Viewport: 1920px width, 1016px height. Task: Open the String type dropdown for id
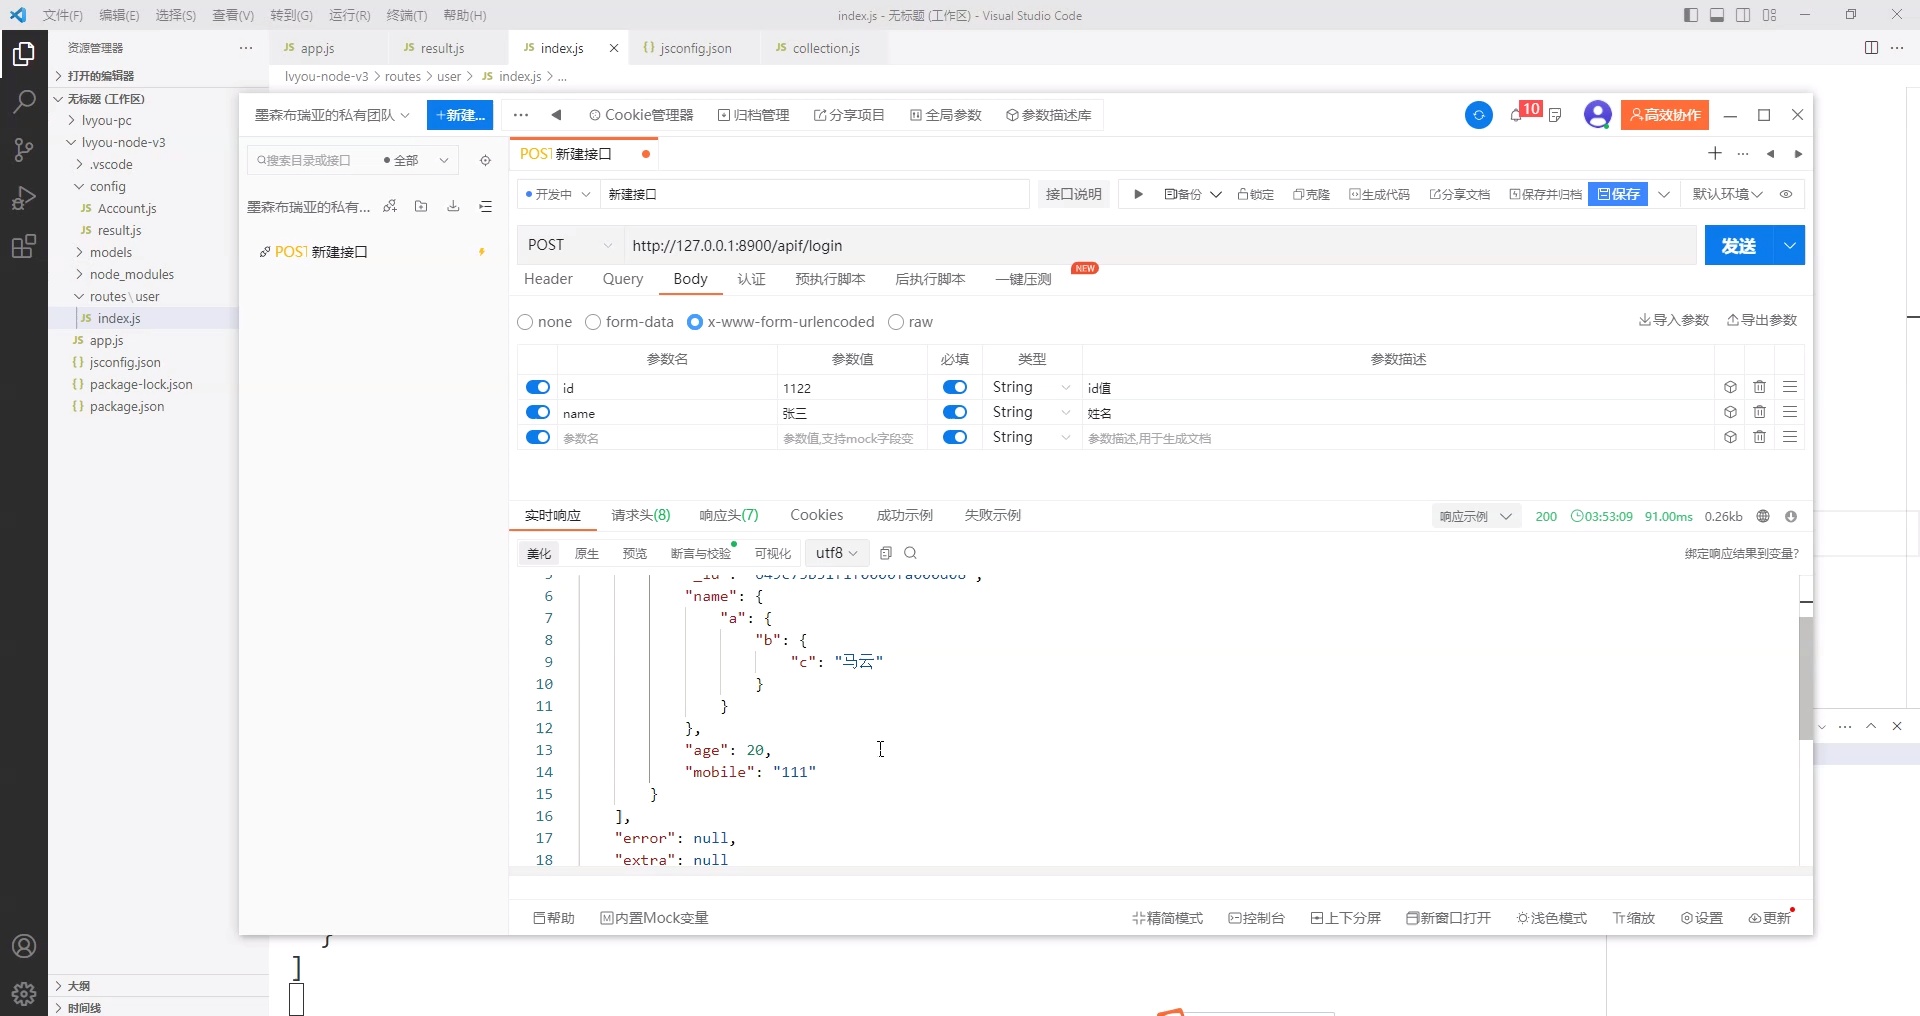(x=1030, y=387)
